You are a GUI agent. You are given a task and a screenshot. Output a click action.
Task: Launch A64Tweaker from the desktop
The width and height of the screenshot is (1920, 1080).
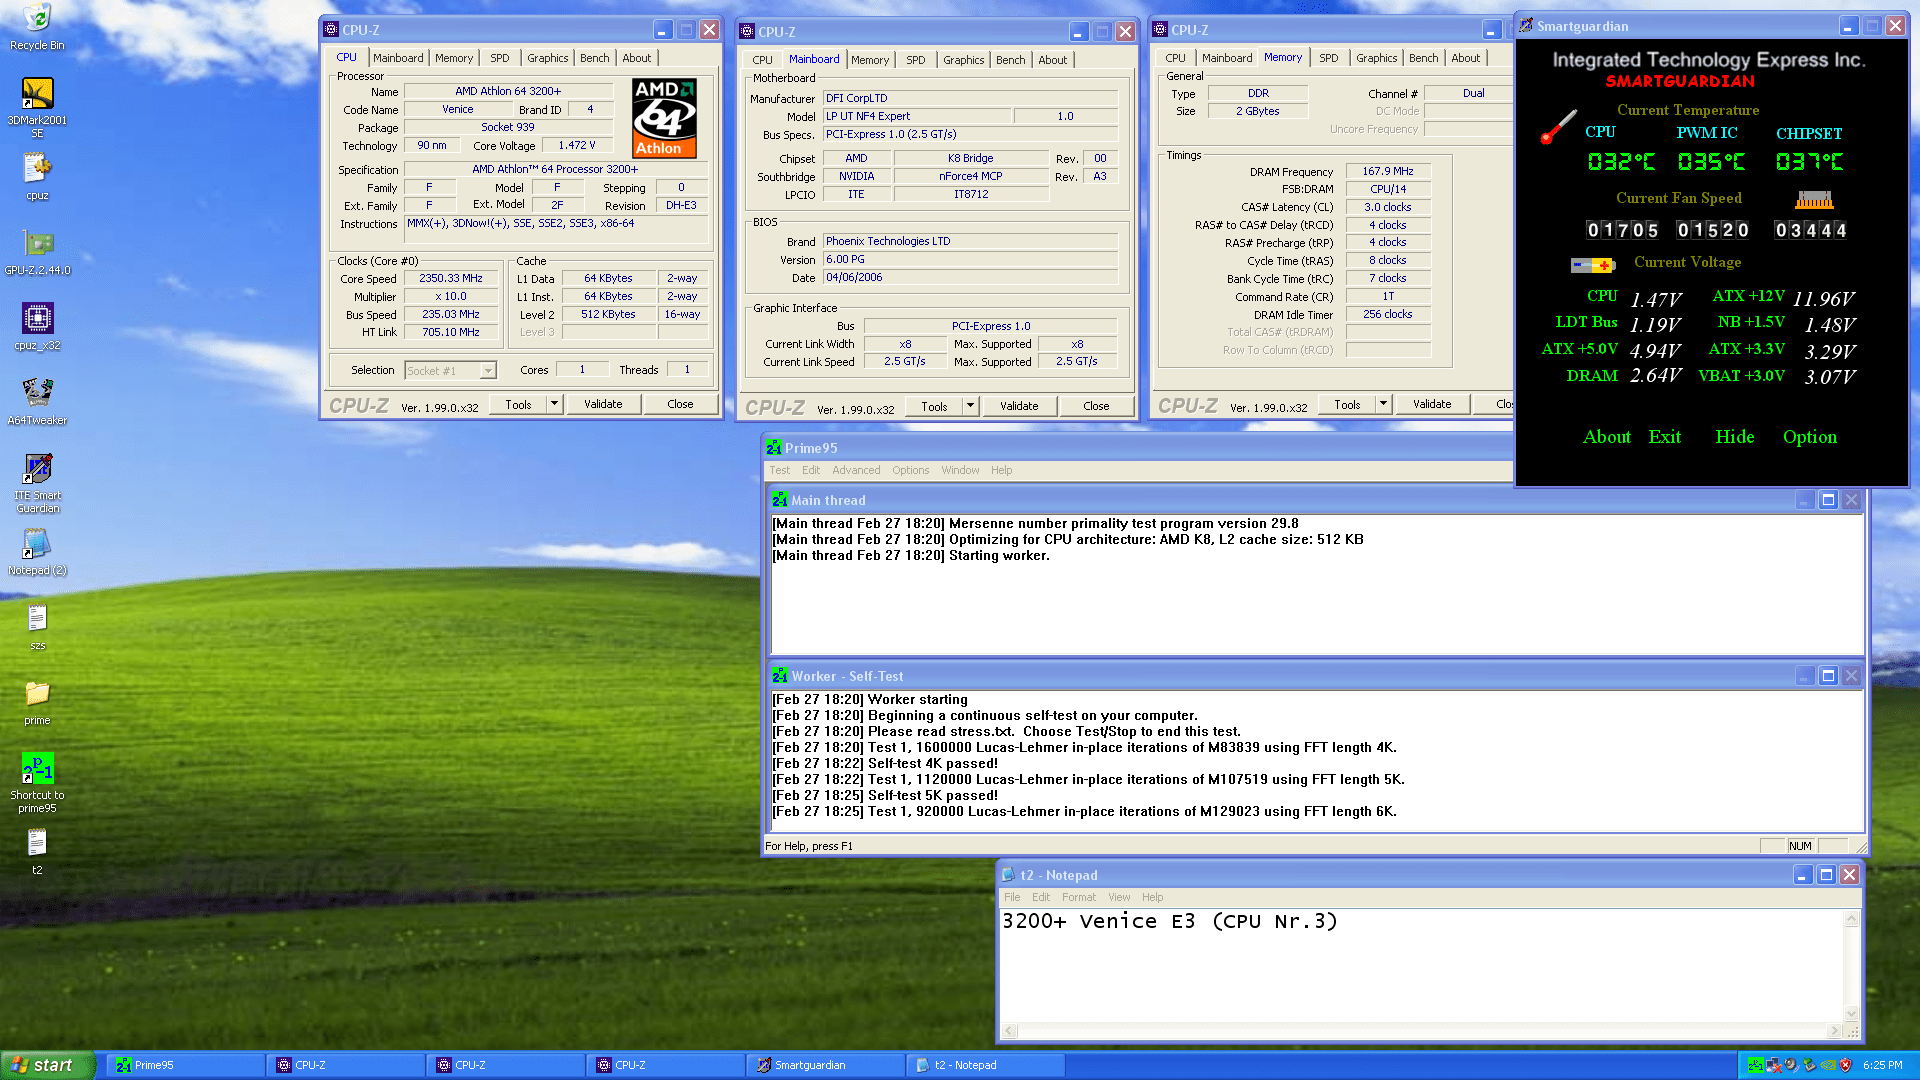click(37, 393)
